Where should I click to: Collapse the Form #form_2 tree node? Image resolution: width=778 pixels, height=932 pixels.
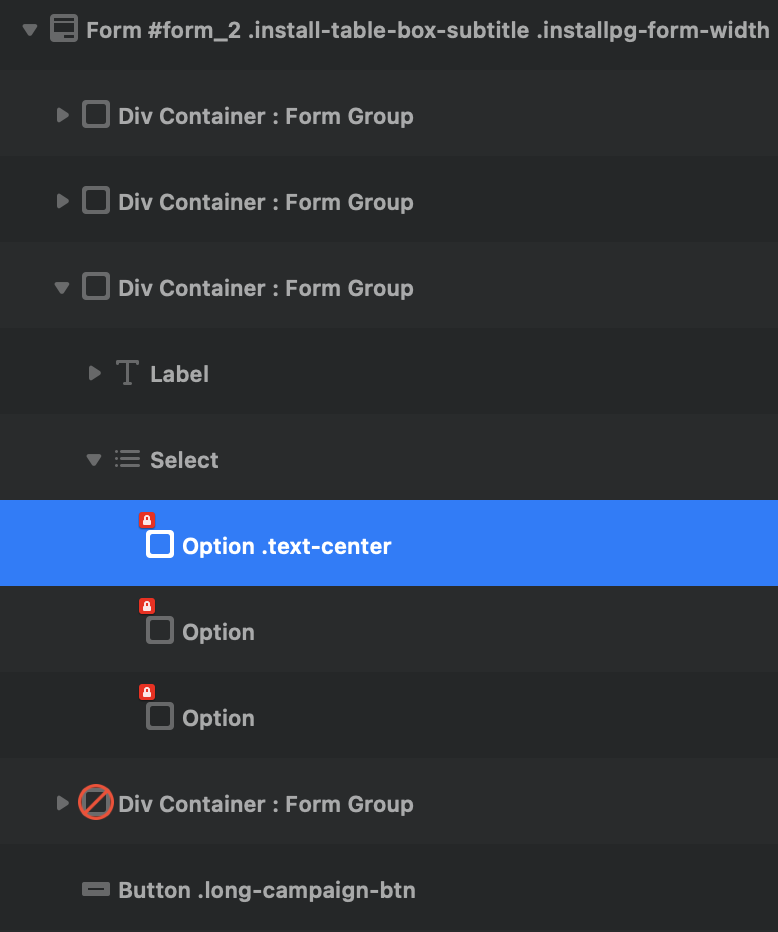pos(30,30)
